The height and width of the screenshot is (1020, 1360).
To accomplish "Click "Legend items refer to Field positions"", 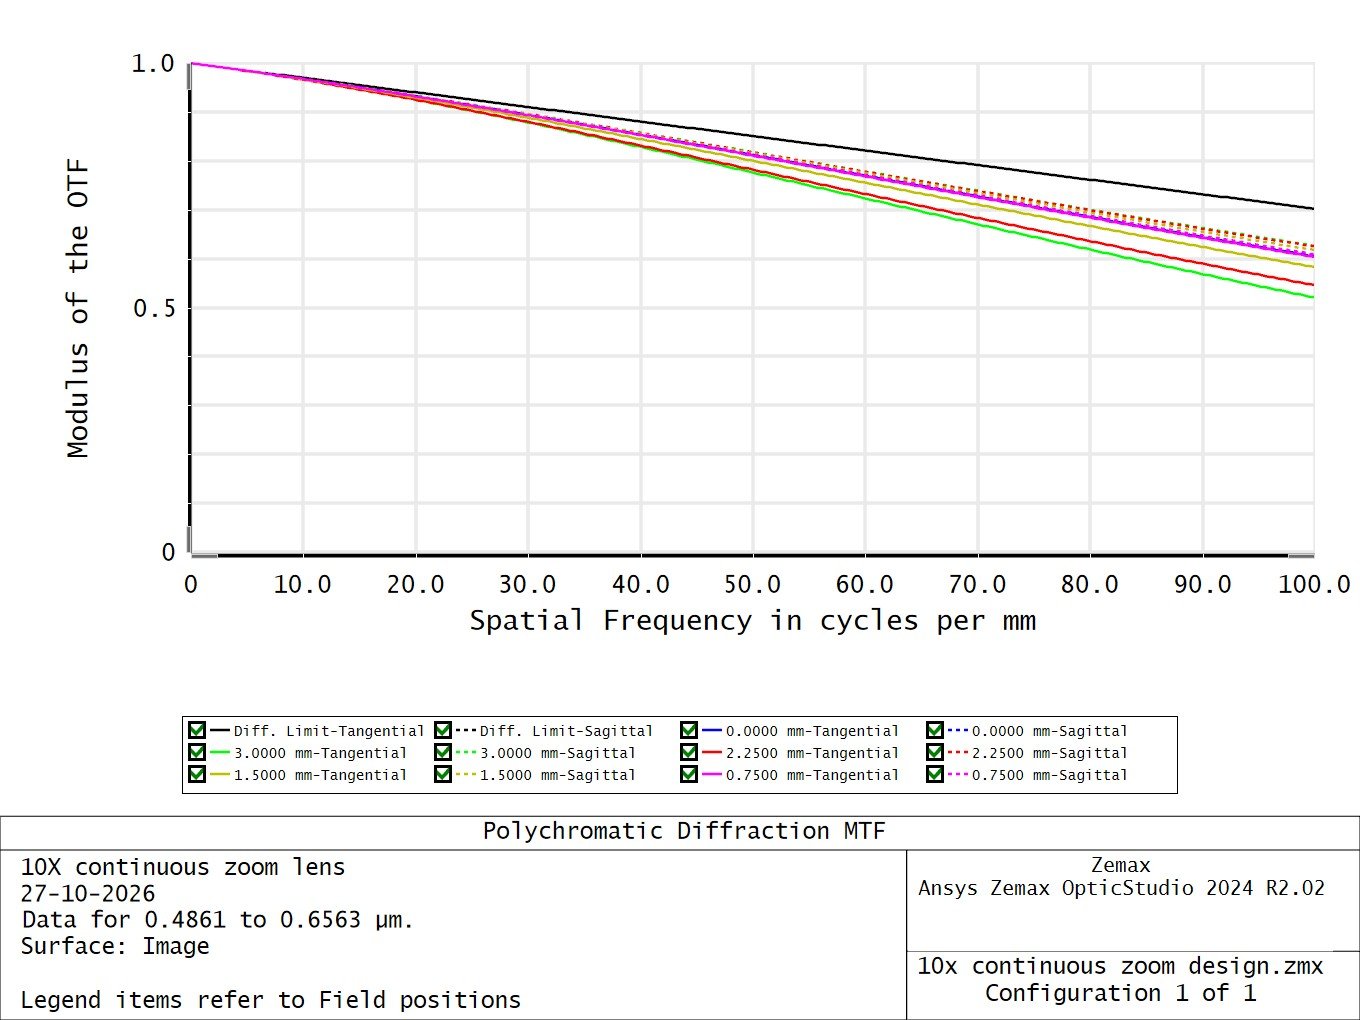I will tap(271, 1000).
